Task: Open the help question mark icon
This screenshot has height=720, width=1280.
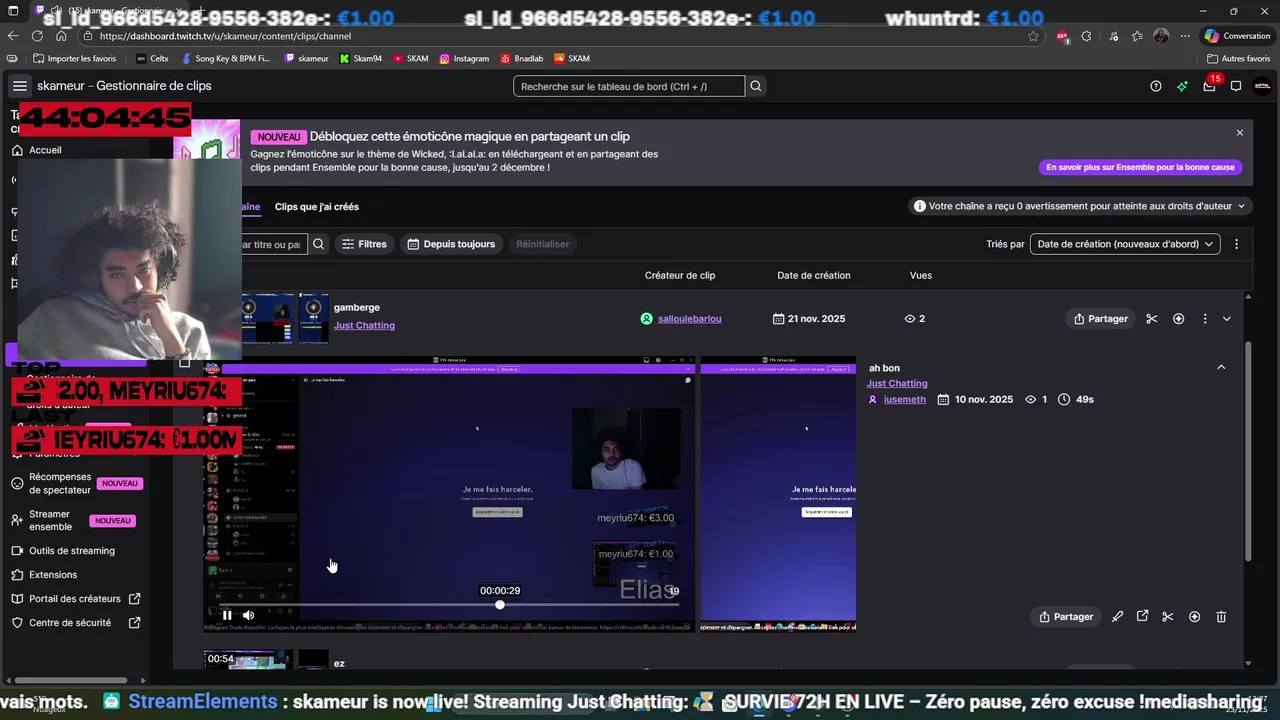Action: (x=1156, y=86)
